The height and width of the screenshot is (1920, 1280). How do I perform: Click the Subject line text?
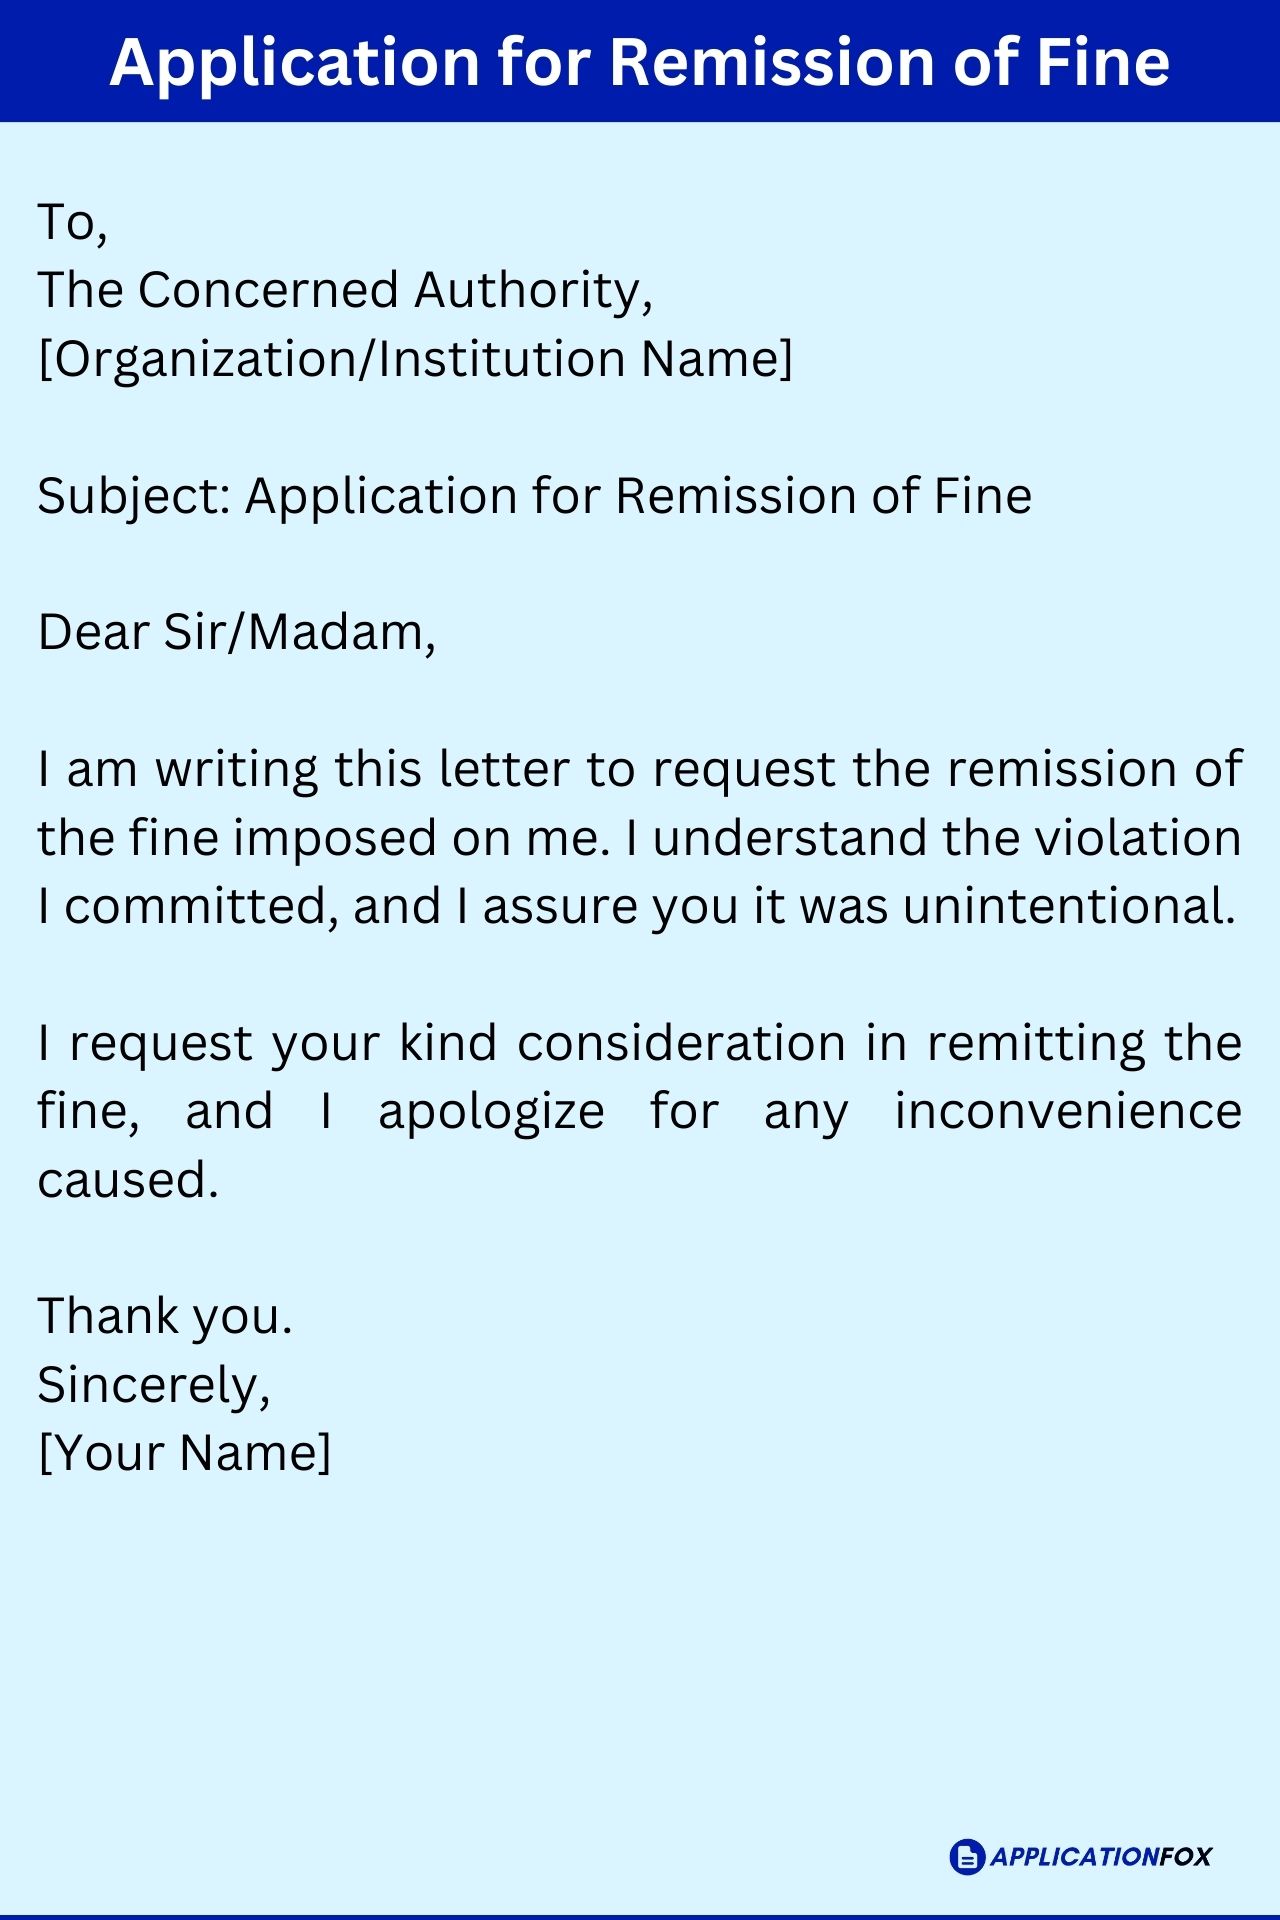pos(535,496)
